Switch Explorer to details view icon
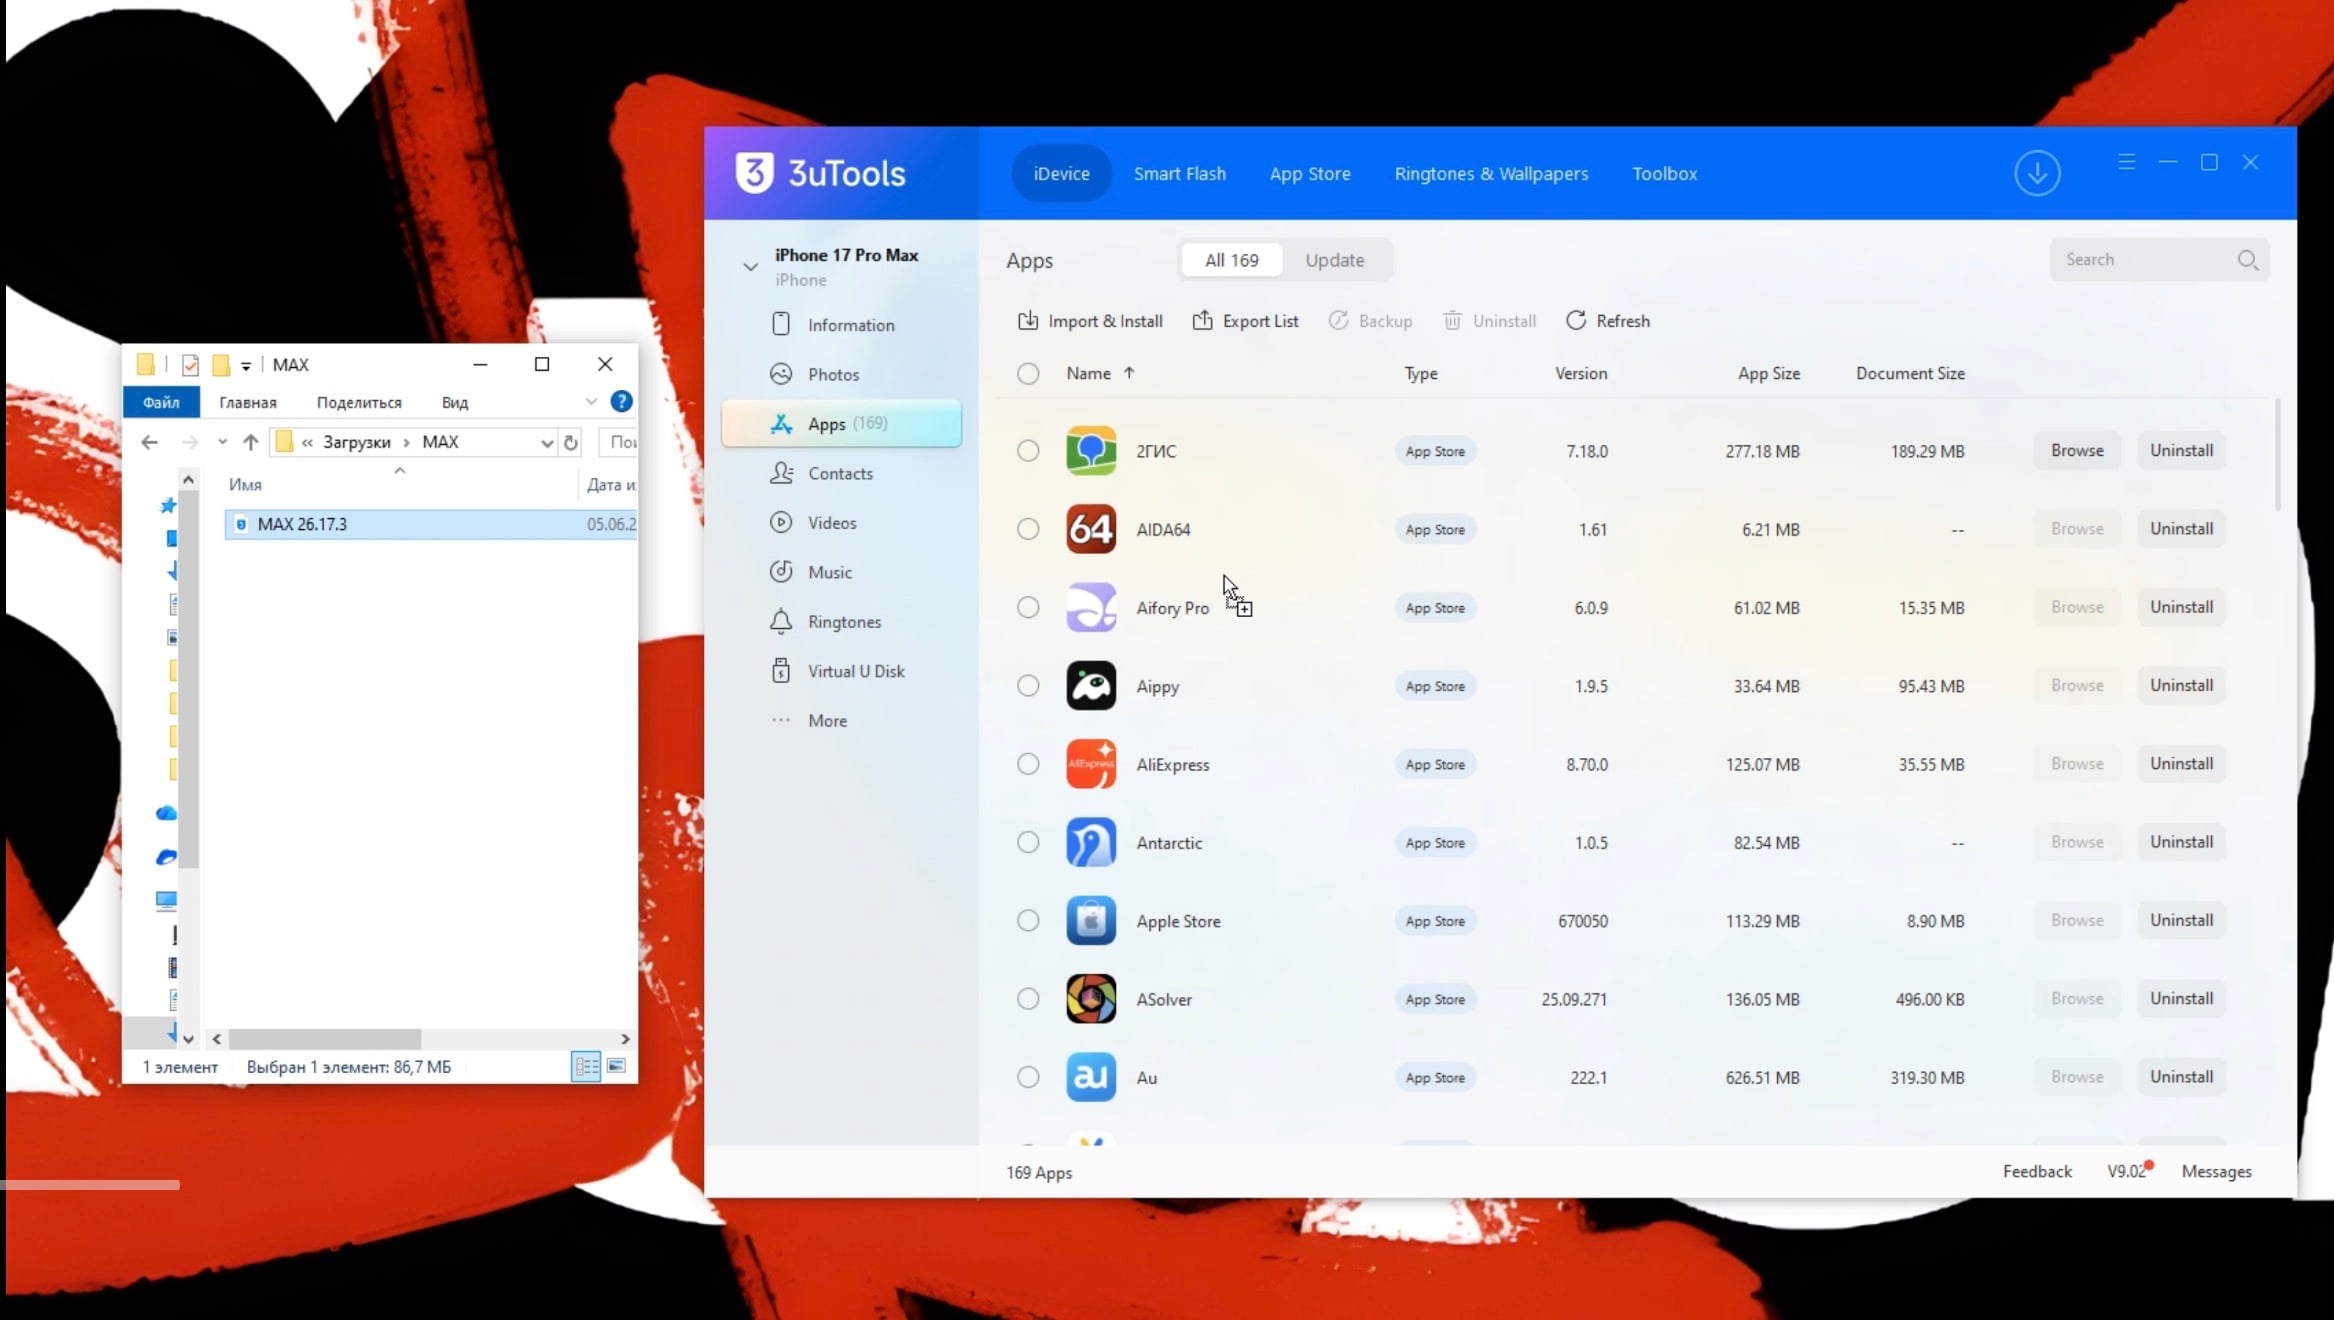The width and height of the screenshot is (2334, 1320). pos(586,1067)
